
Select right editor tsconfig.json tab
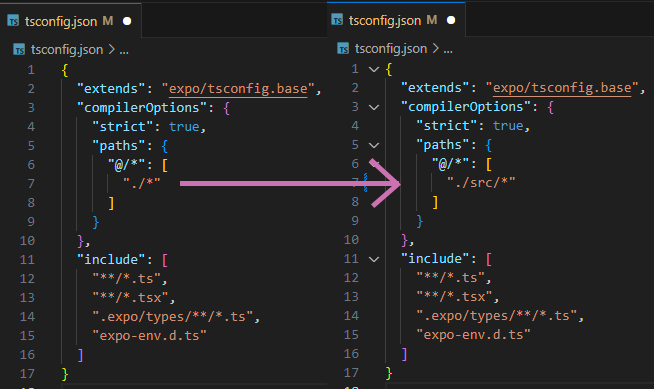396,20
